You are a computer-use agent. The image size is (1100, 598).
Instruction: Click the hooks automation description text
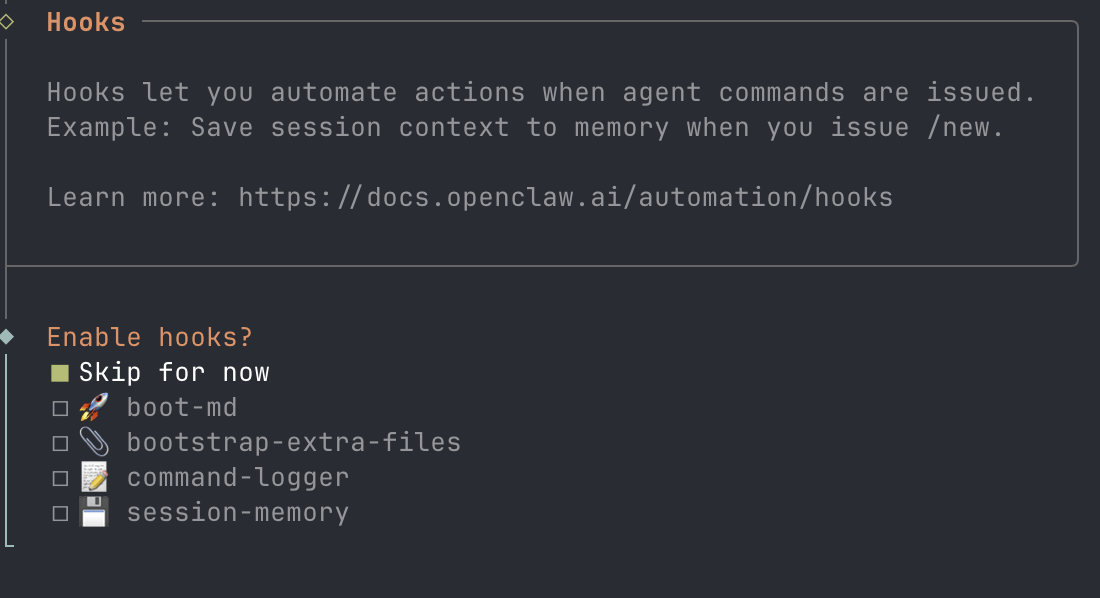(540, 92)
